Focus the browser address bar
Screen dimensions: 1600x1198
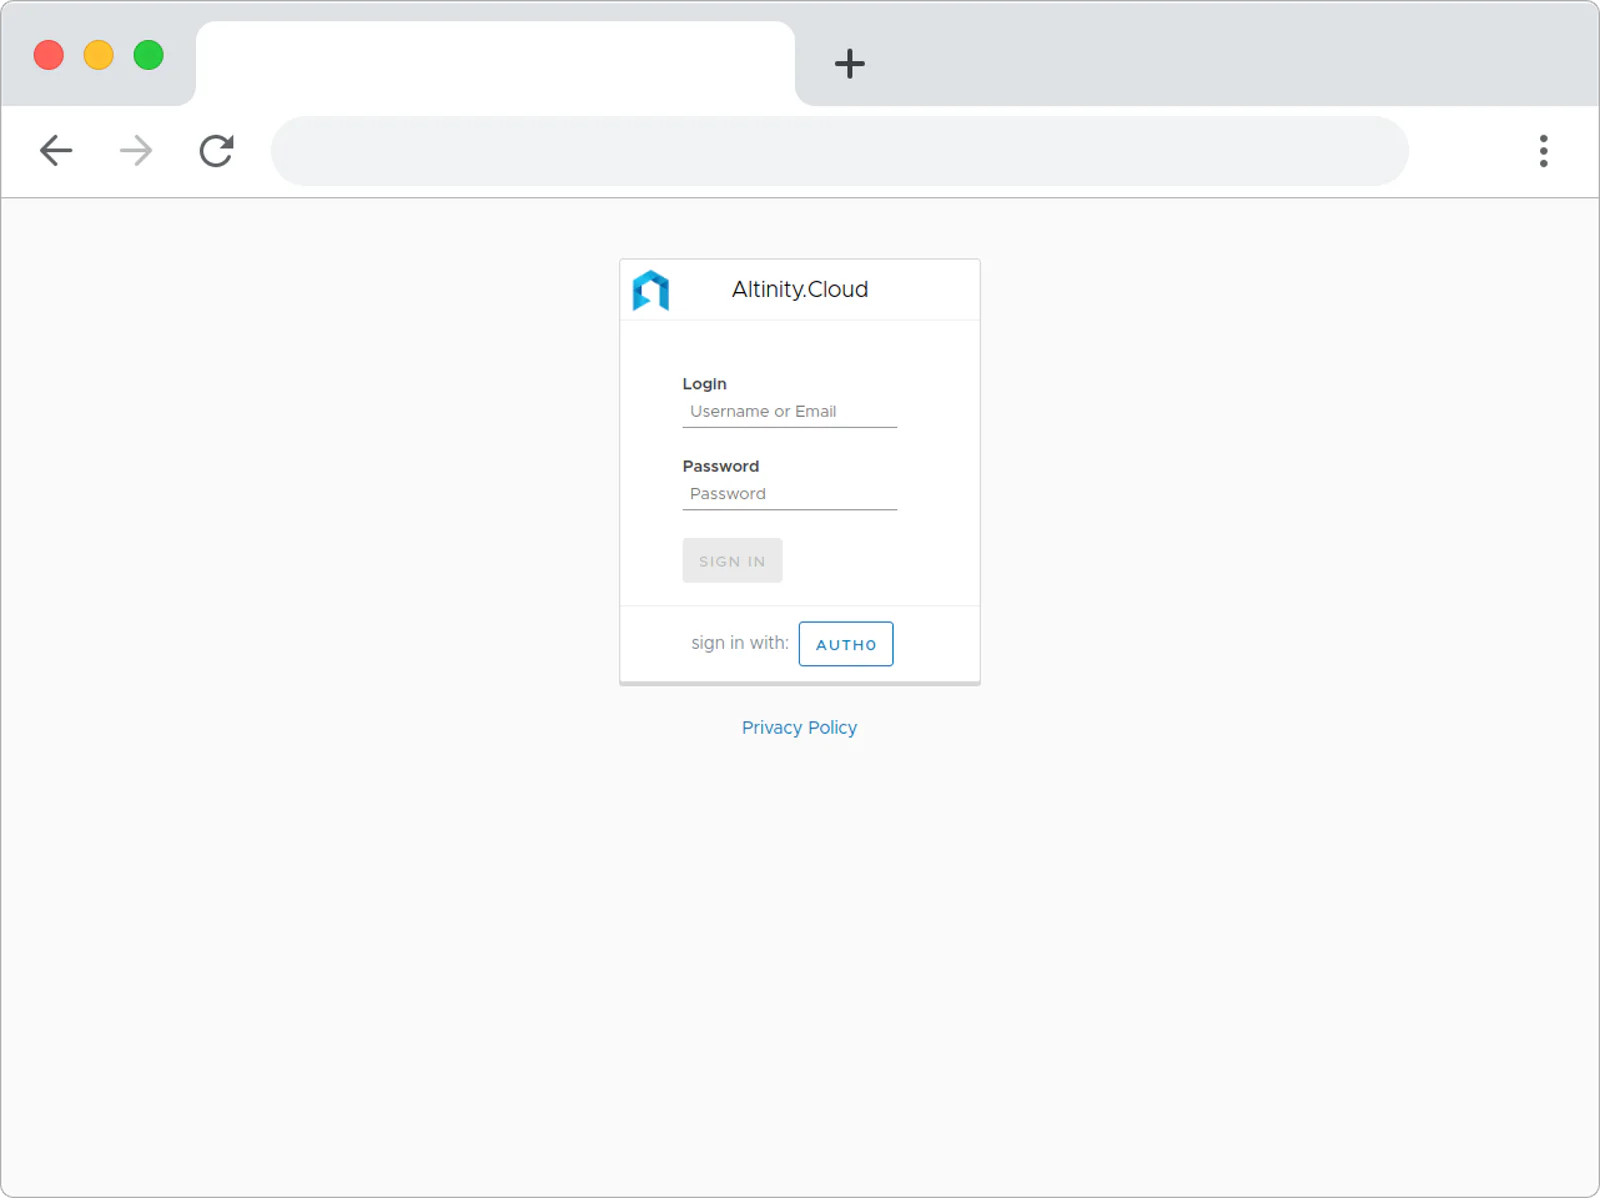[x=840, y=151]
